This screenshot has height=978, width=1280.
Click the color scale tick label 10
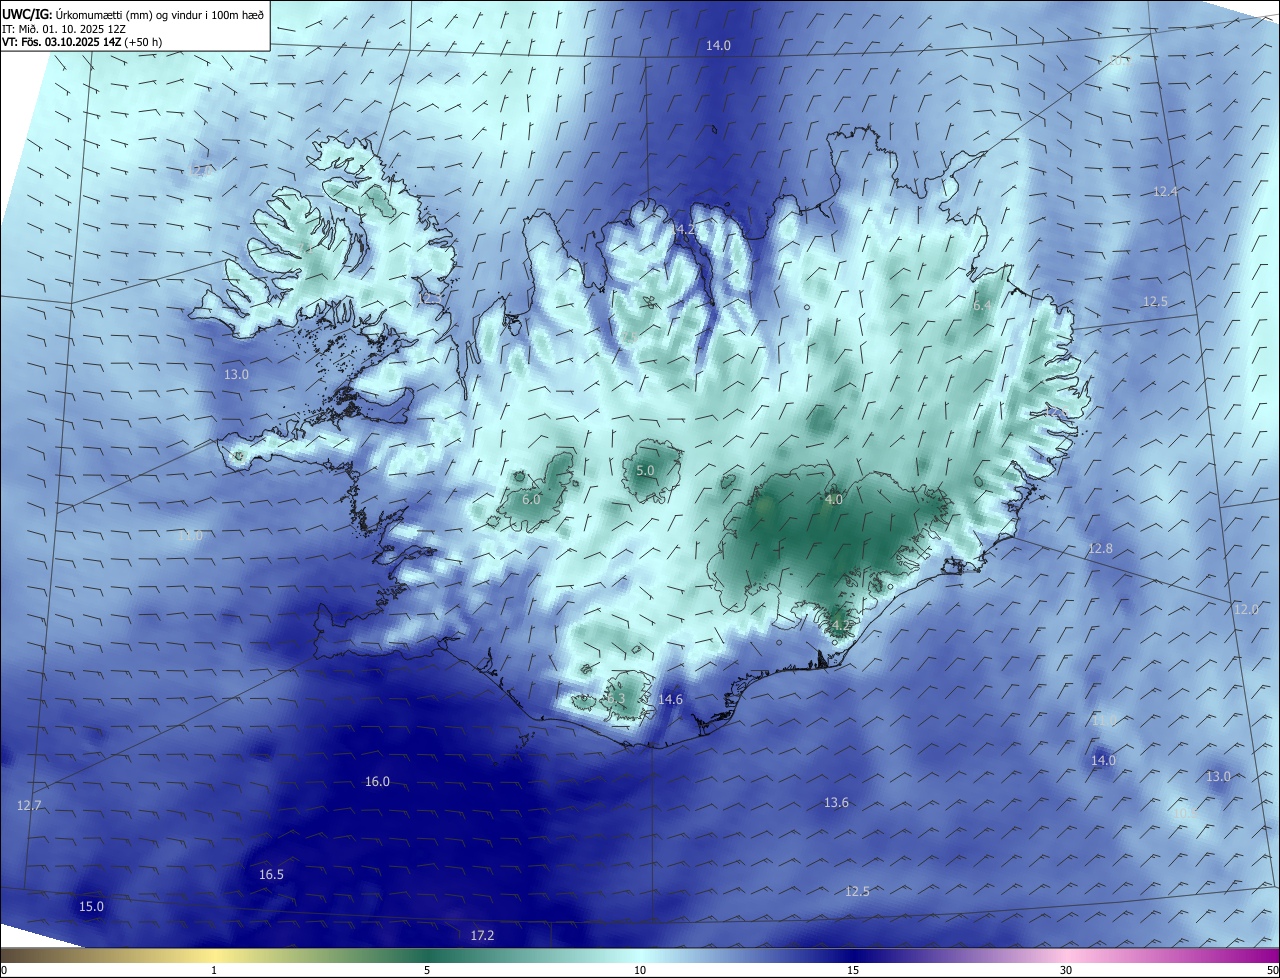(640, 970)
